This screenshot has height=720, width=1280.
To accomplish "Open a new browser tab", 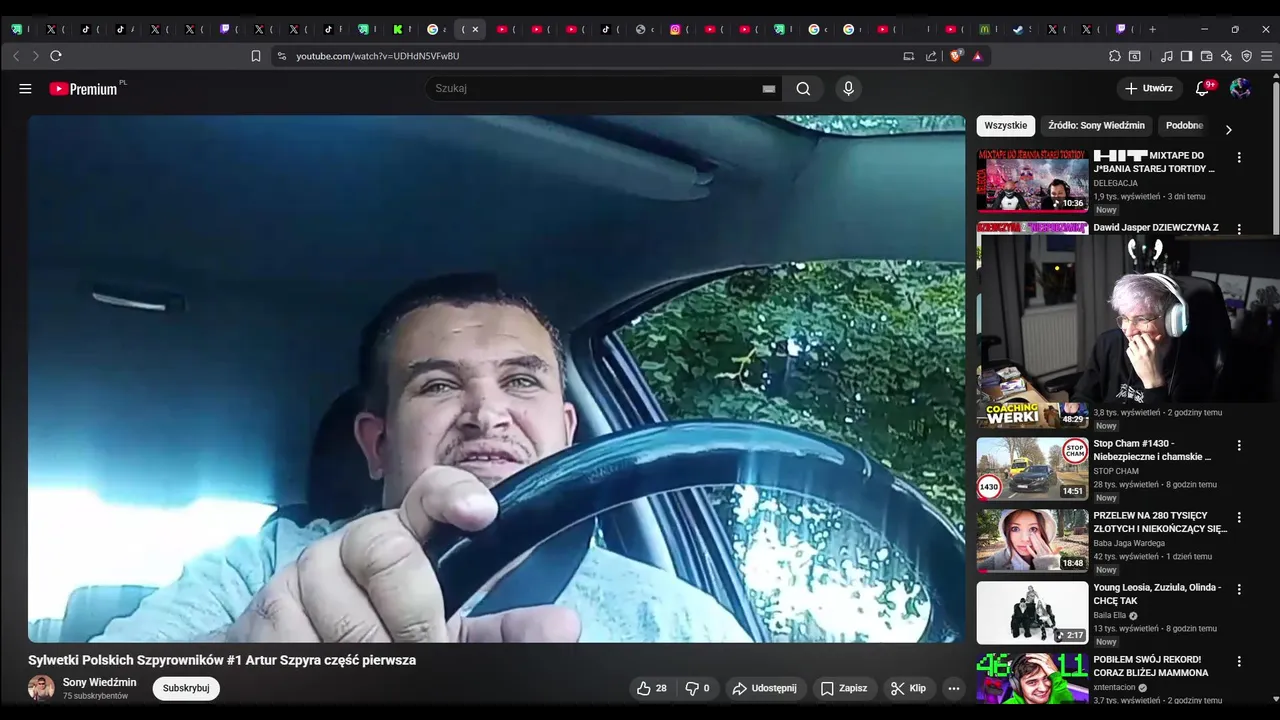I will point(1152,29).
